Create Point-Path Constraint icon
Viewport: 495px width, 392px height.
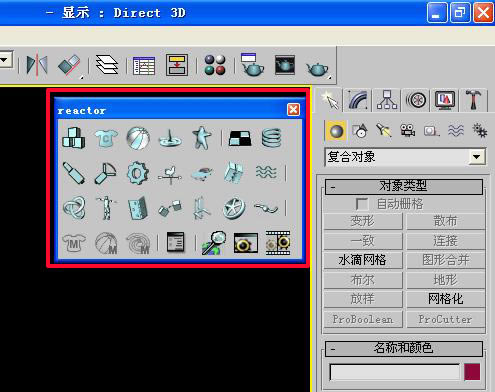266,207
